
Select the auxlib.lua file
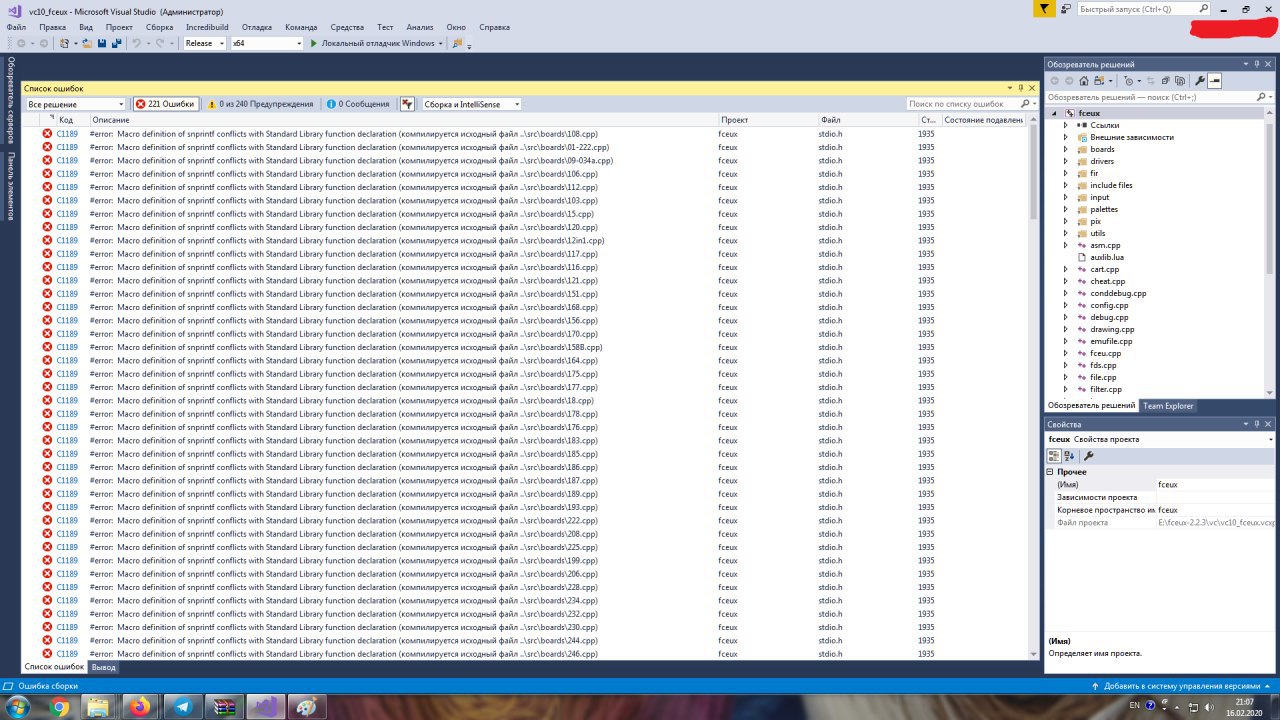(x=1106, y=257)
